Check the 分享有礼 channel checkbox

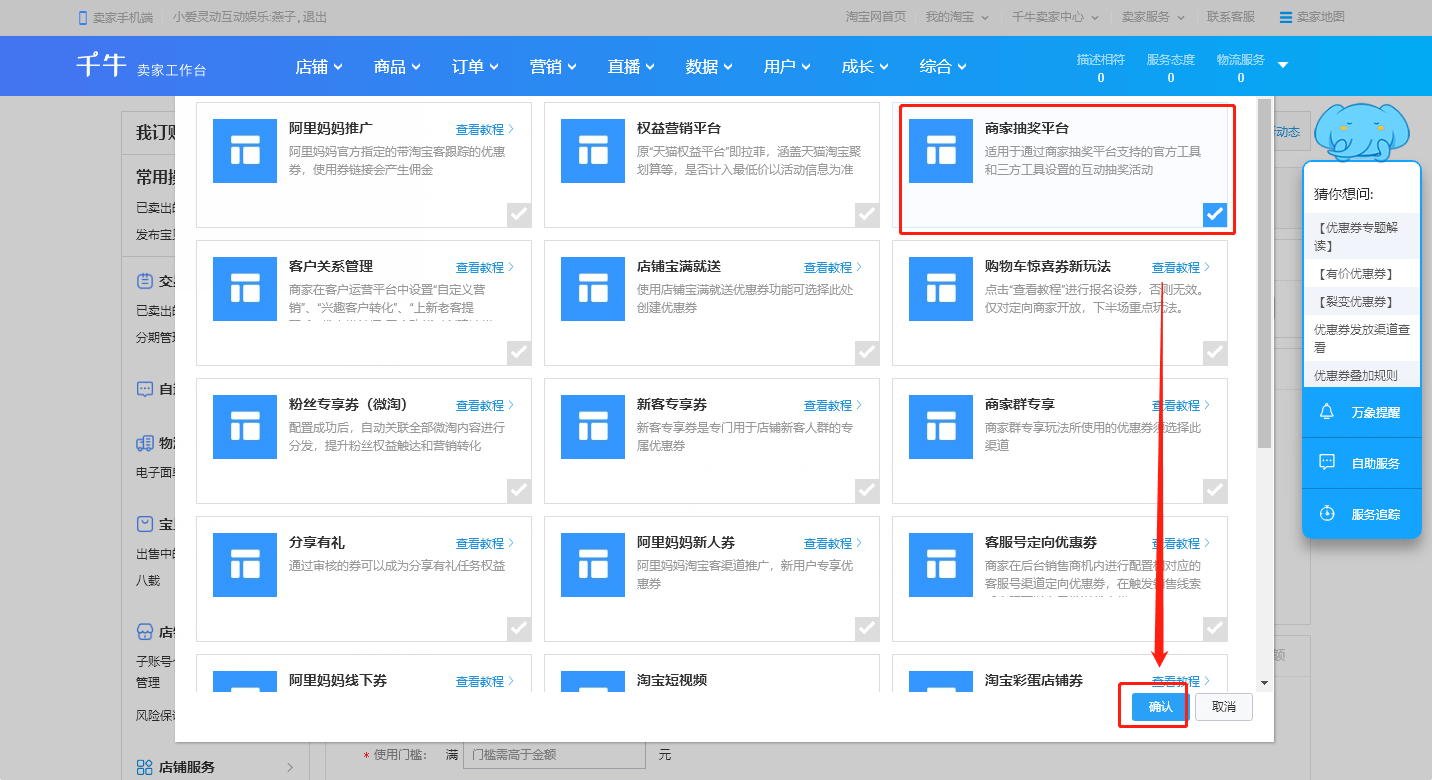click(518, 628)
